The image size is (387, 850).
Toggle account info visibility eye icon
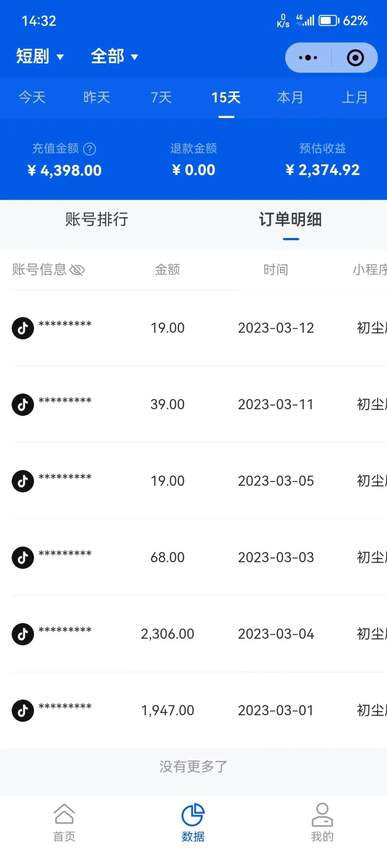(78, 270)
